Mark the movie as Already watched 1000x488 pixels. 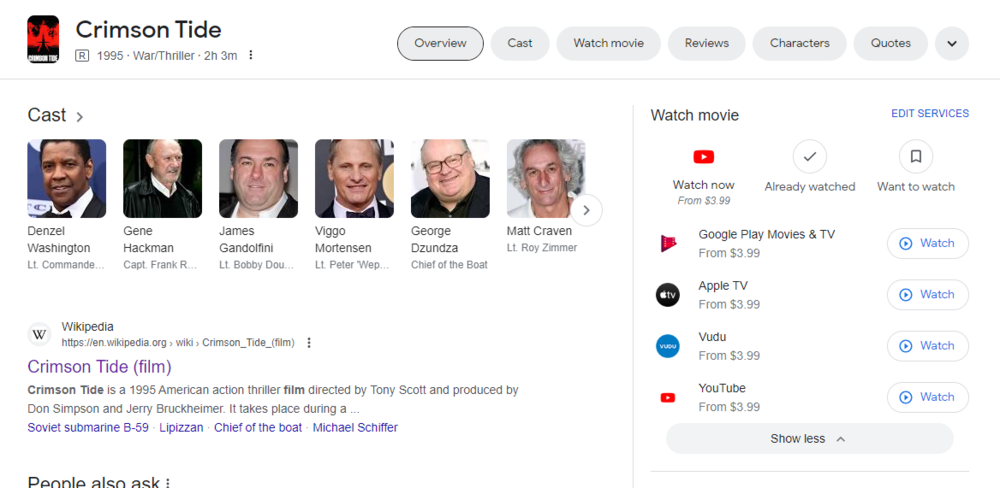810,157
